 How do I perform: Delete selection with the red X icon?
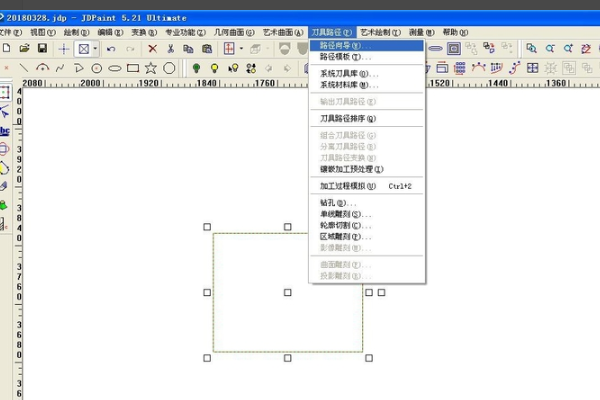152,49
